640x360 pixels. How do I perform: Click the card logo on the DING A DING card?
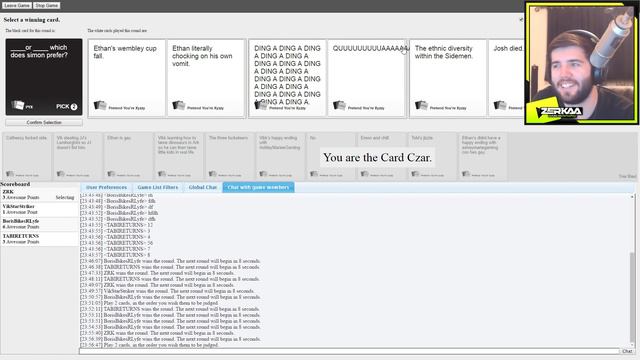tap(260, 105)
